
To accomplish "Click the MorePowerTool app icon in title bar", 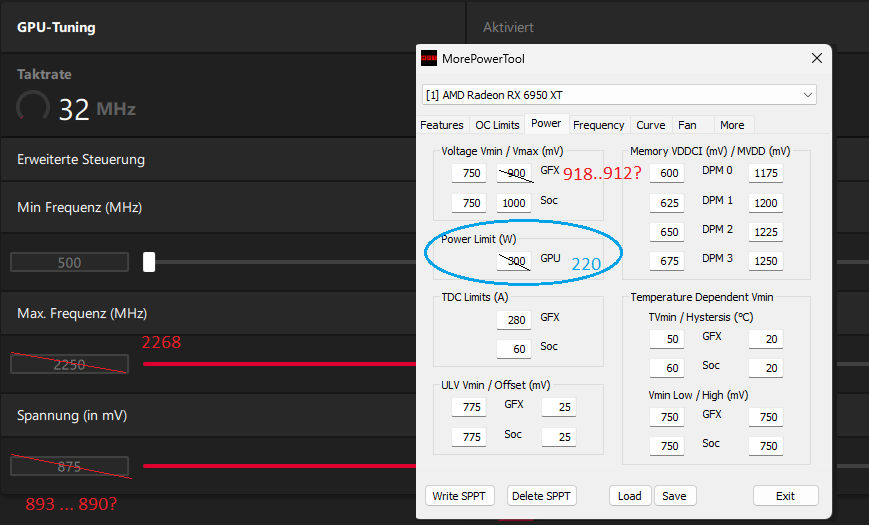I will (x=428, y=58).
